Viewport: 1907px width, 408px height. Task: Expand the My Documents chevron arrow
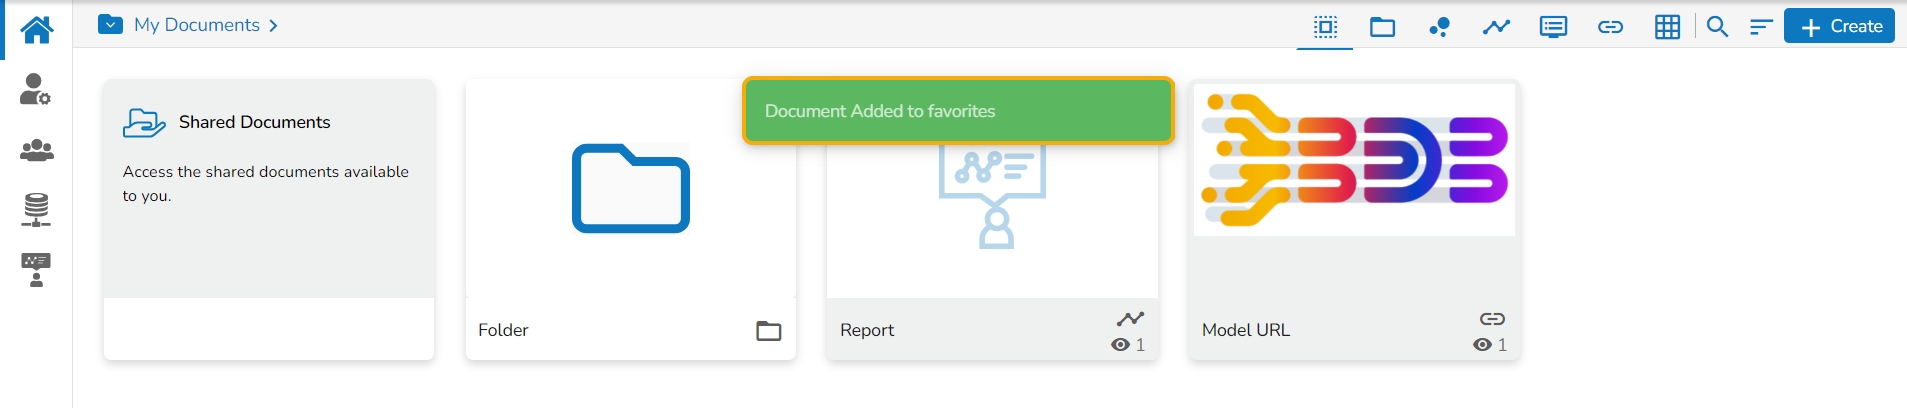click(x=273, y=25)
